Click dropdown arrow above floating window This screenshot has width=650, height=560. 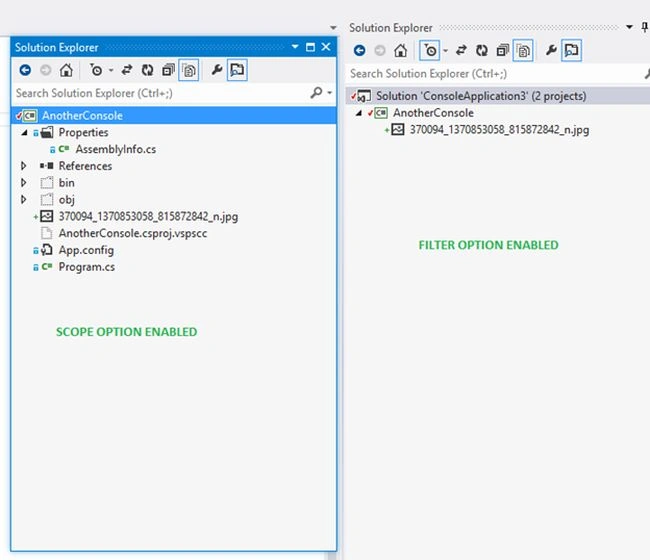click(x=333, y=28)
